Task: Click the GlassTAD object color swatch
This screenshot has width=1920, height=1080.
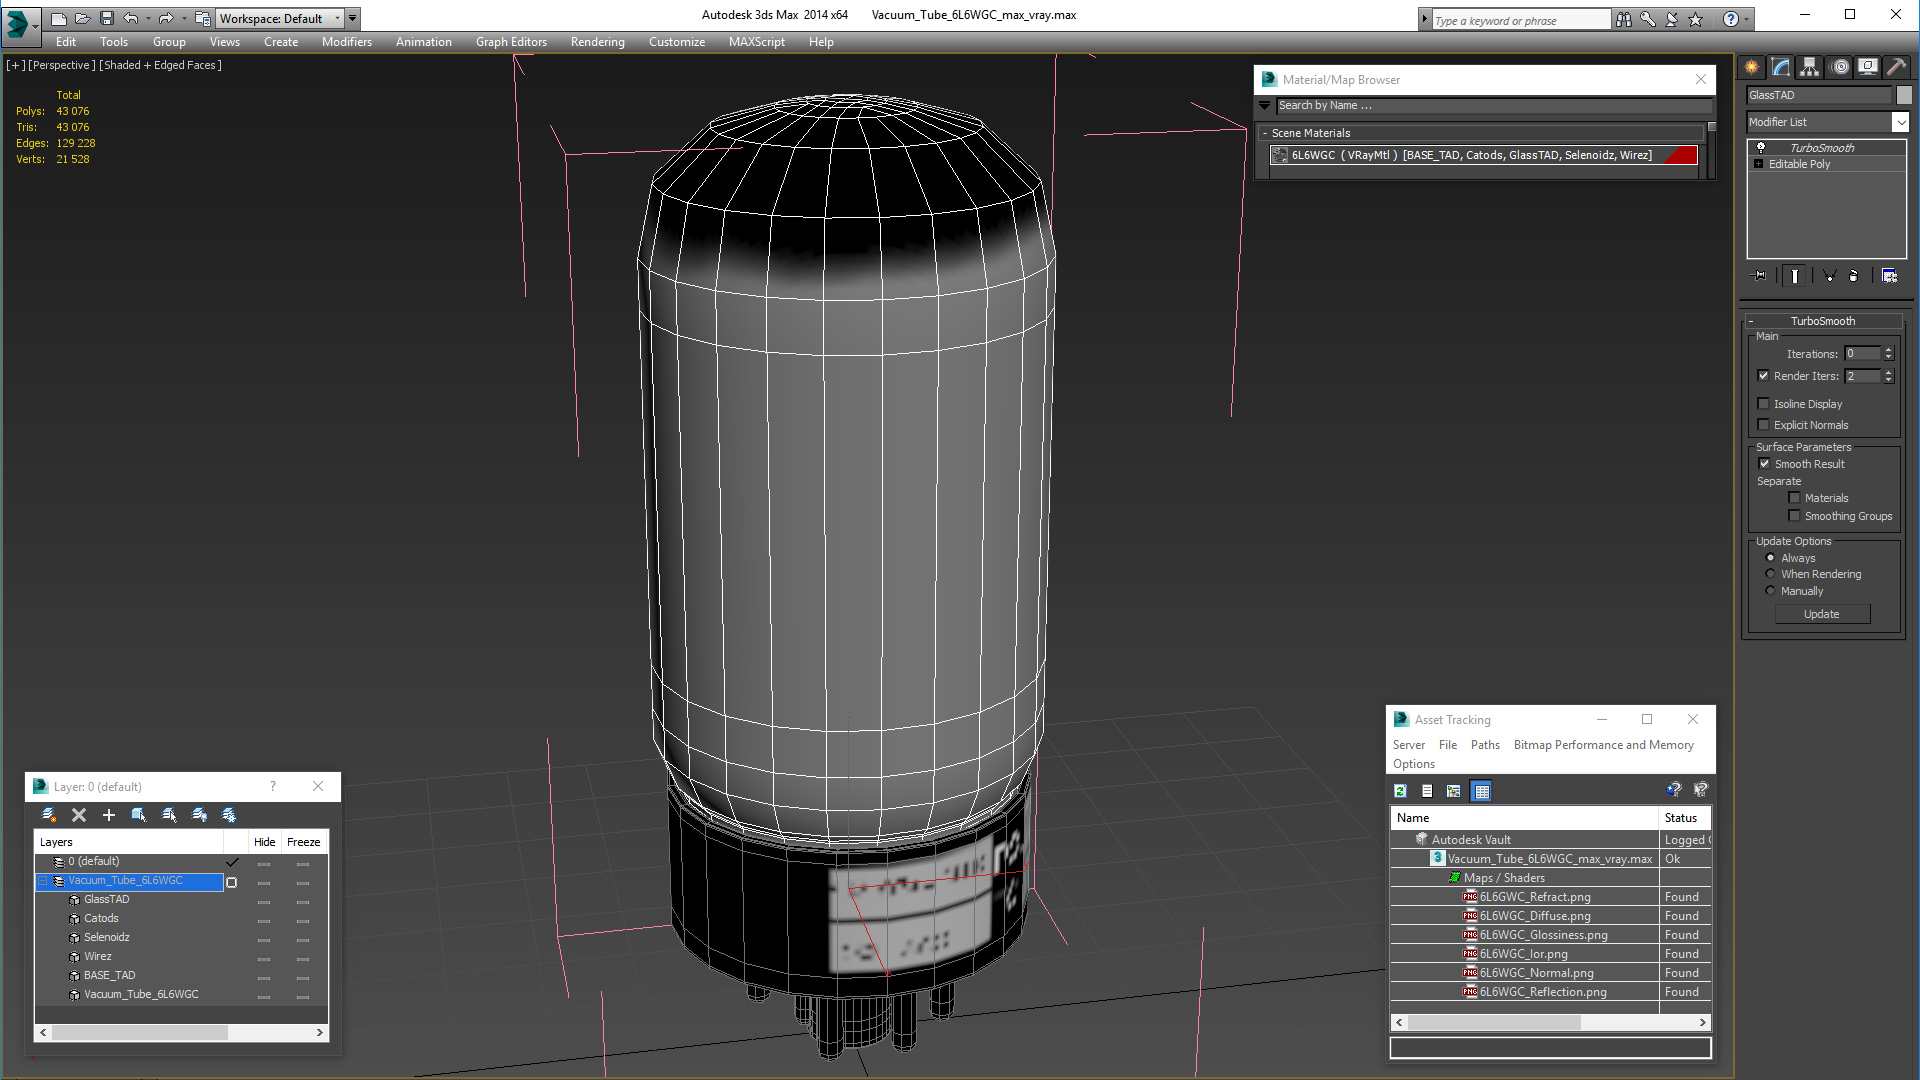Action: pos(1904,95)
